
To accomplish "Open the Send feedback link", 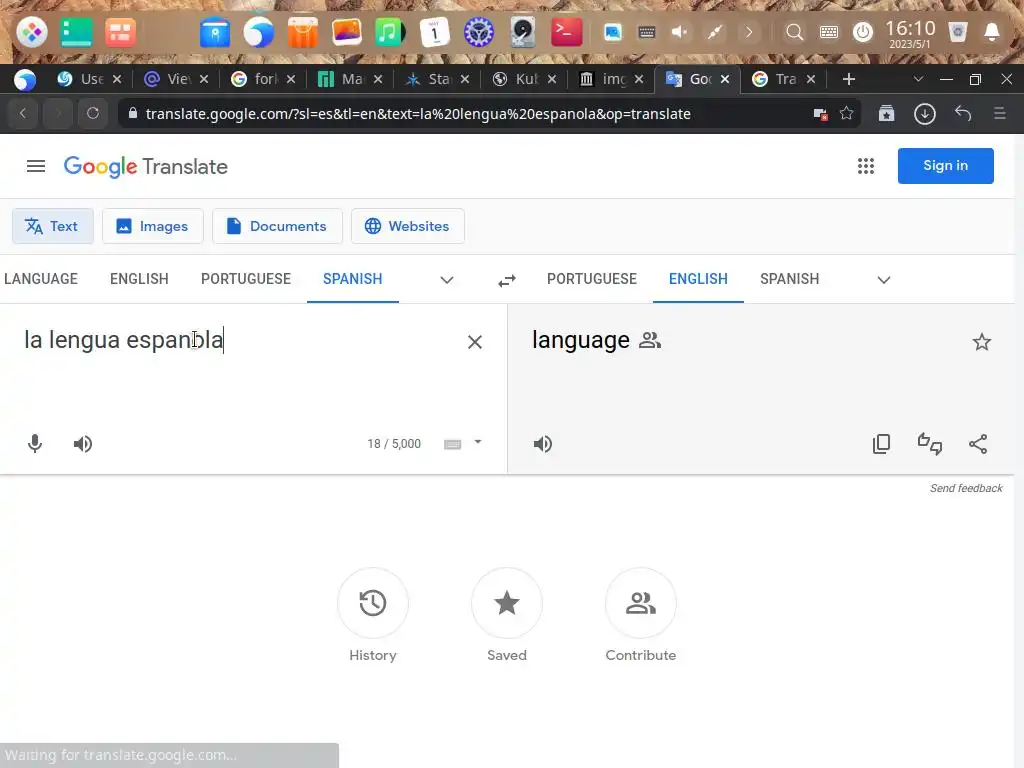I will click(x=966, y=488).
